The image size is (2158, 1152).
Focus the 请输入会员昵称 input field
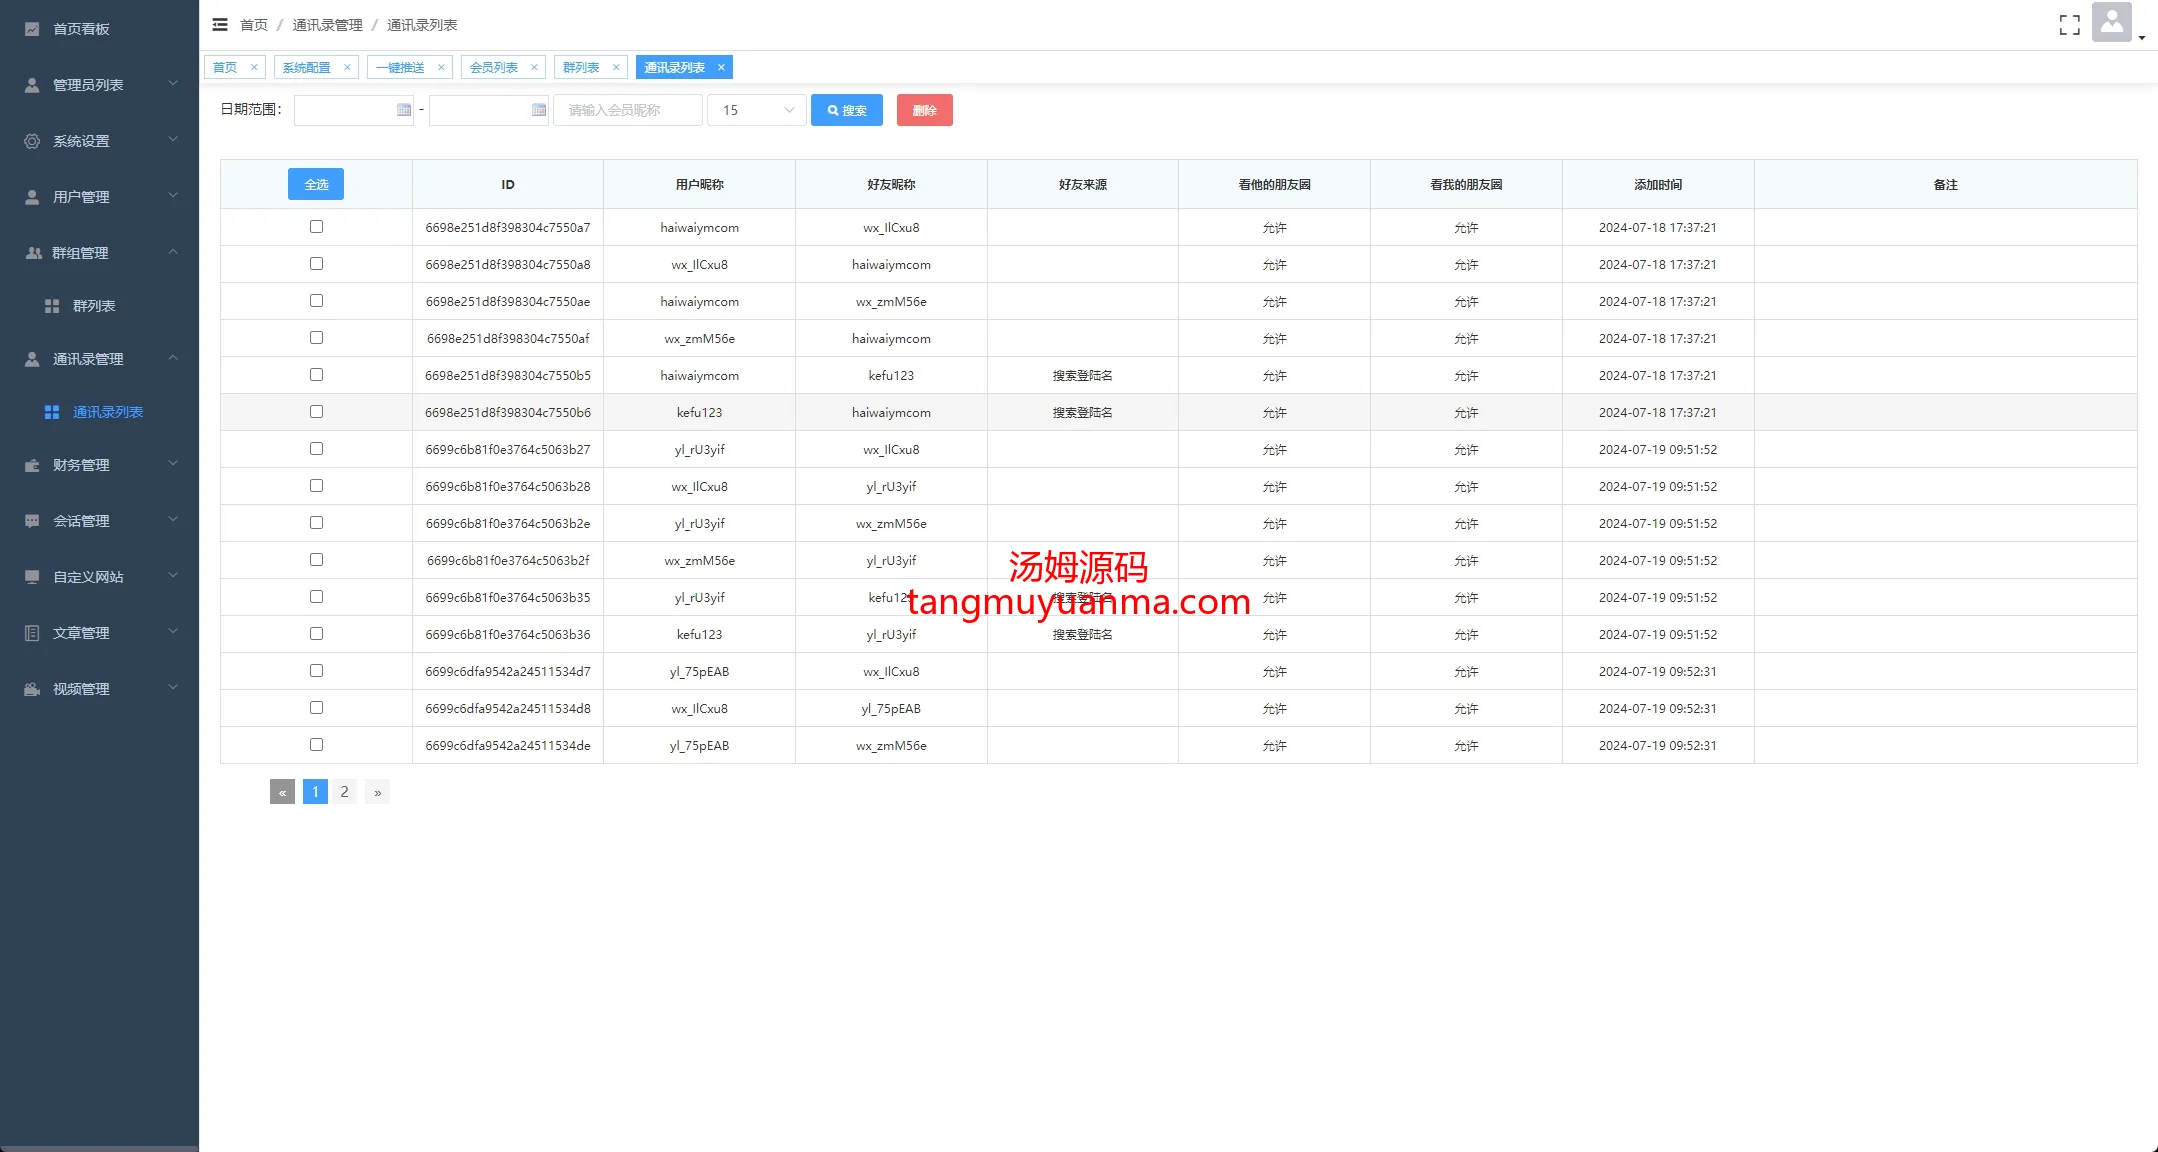point(628,110)
